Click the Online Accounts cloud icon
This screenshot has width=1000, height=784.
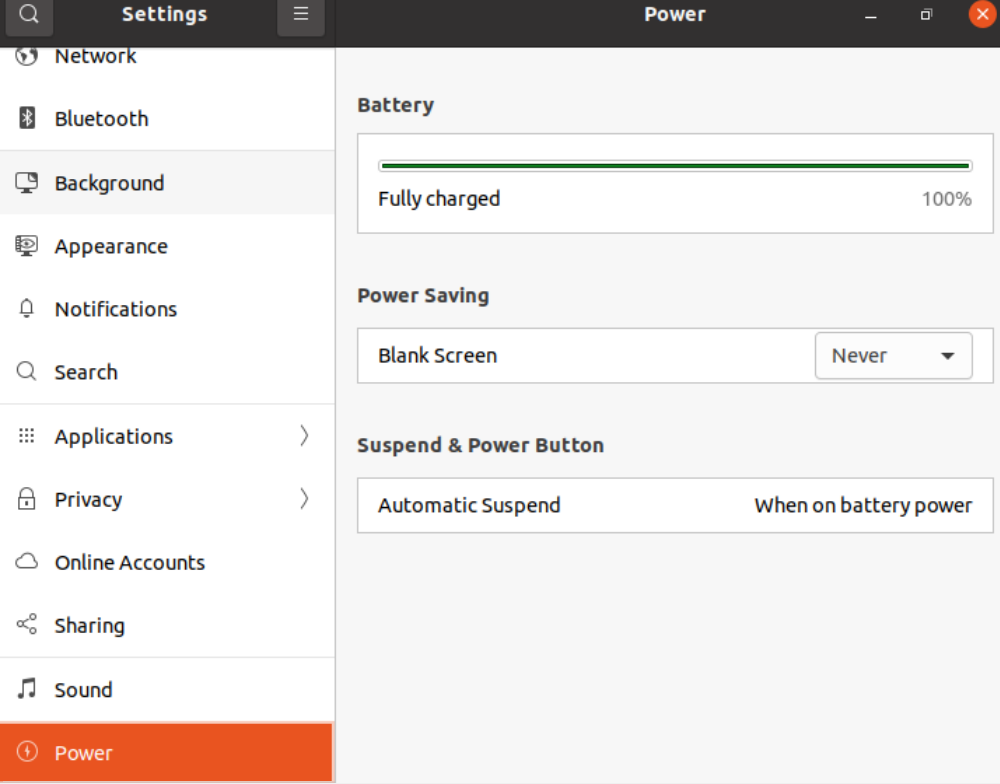(27, 561)
